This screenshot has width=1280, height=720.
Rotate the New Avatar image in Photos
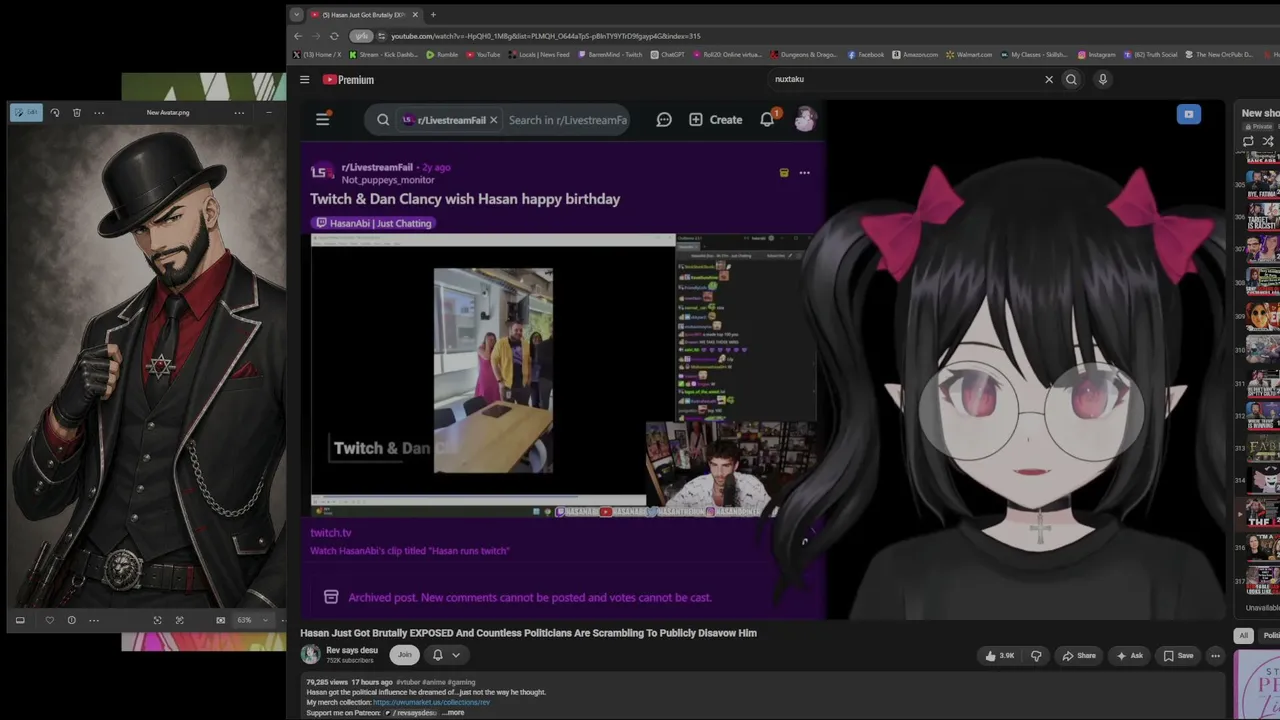55,112
